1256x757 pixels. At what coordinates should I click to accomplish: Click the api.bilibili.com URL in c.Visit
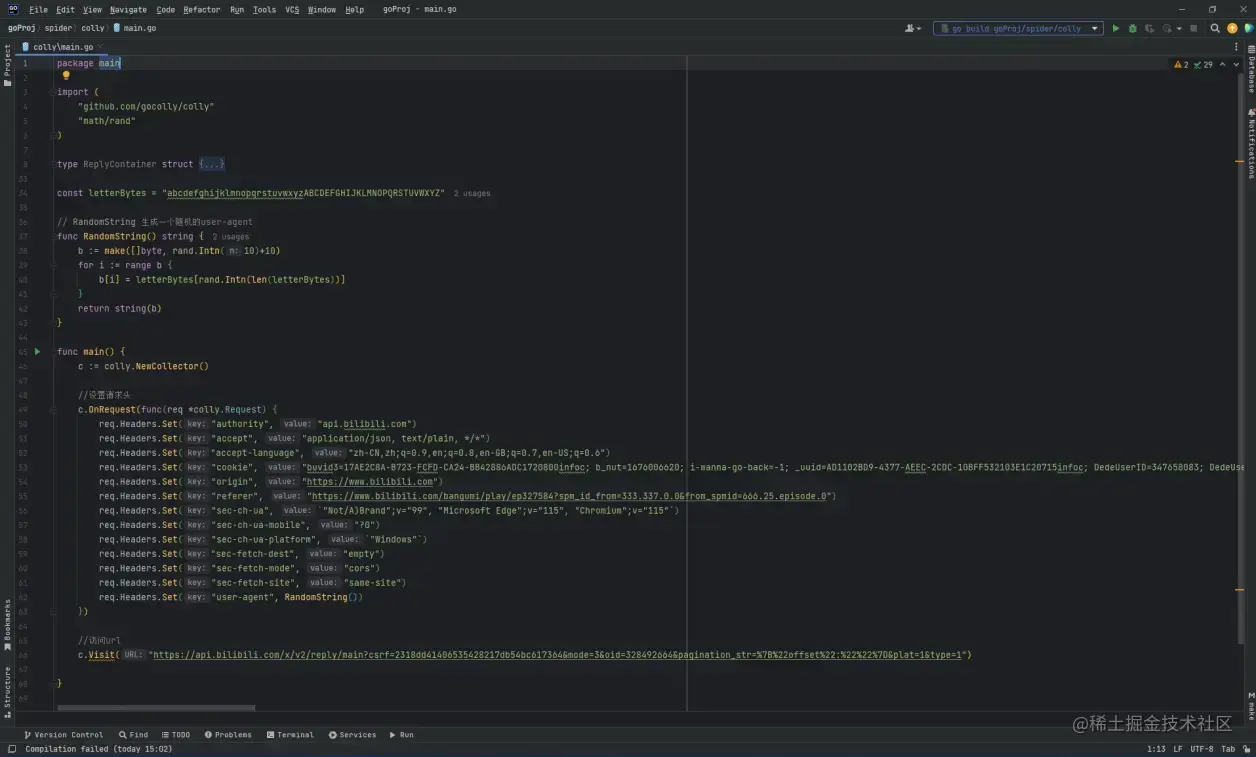(x=558, y=655)
